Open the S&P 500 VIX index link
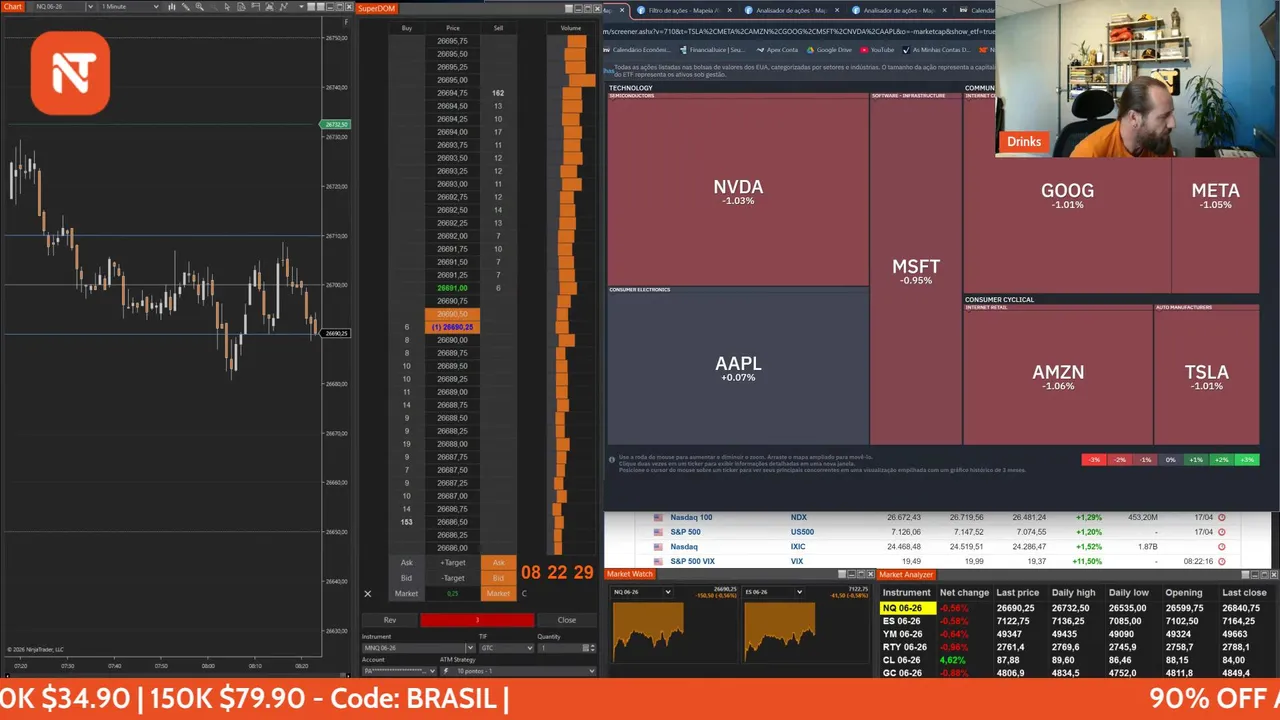The height and width of the screenshot is (720, 1280). [x=692, y=561]
